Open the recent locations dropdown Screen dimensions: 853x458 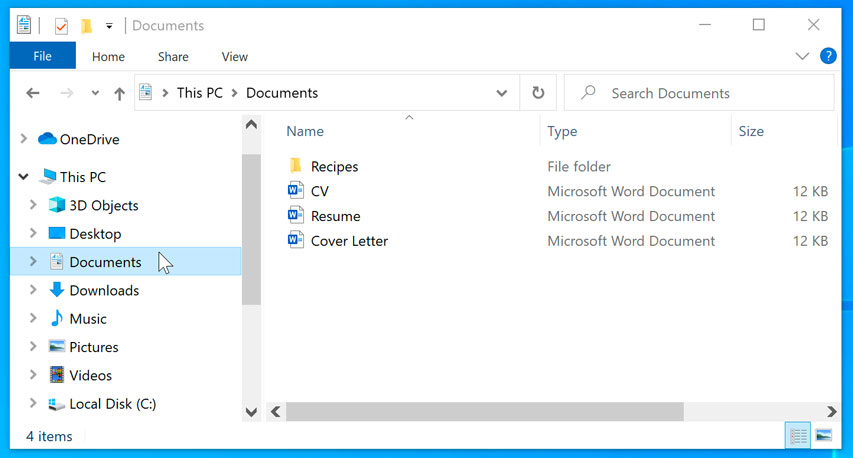tap(95, 93)
